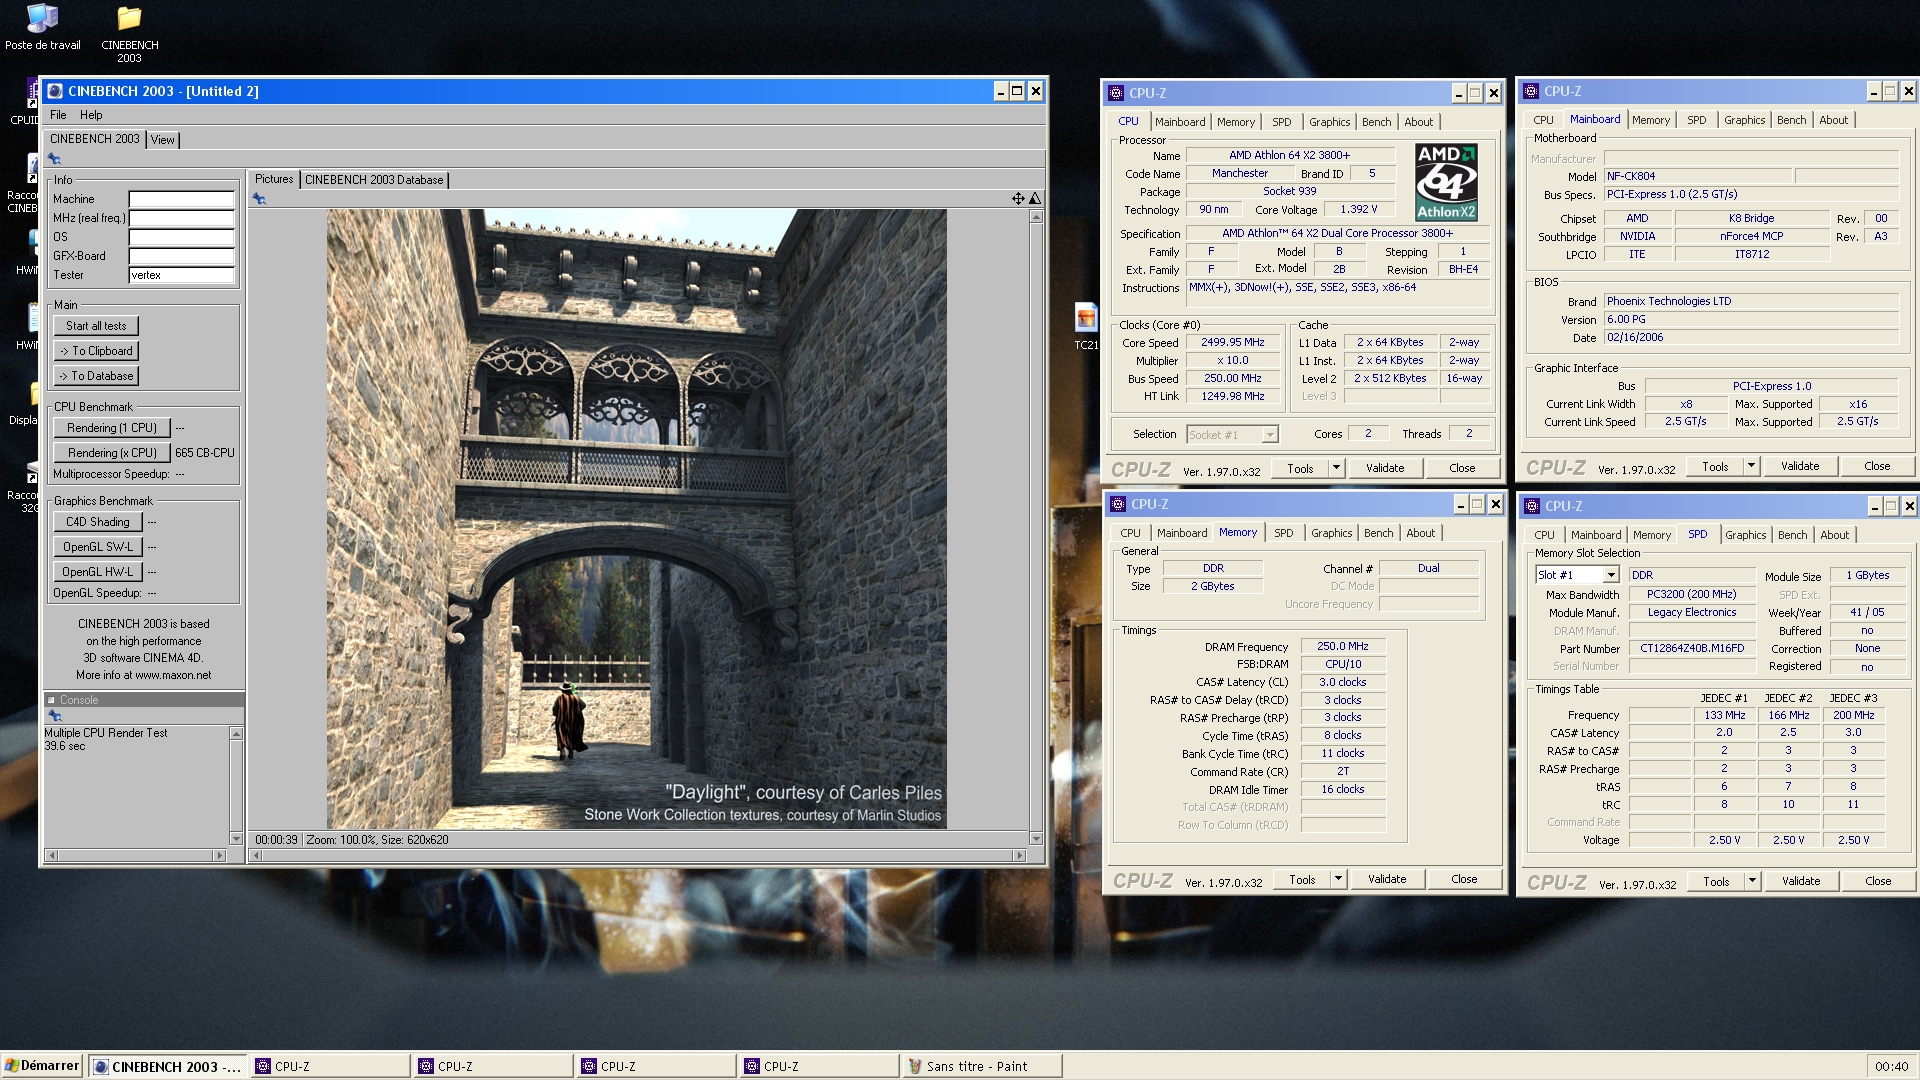Click the To Clipboard button
Screen dimensions: 1920x1080
pos(96,351)
